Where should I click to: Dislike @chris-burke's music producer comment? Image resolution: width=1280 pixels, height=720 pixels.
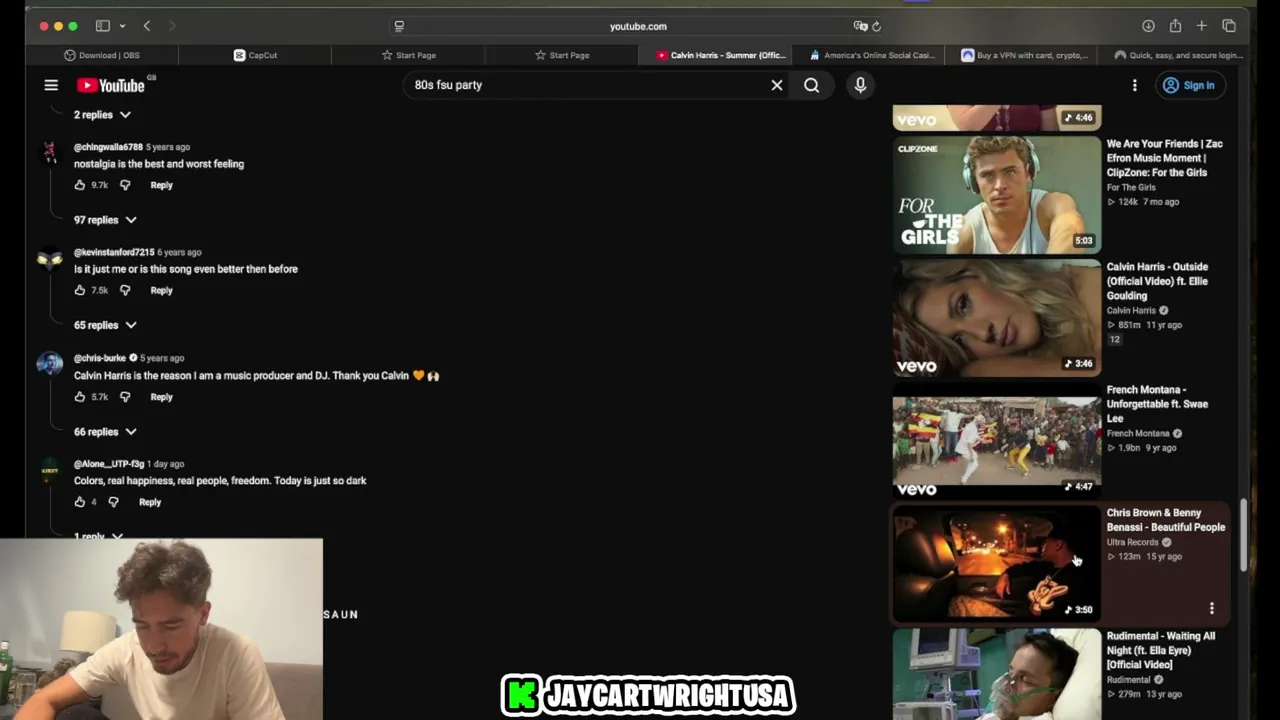125,397
